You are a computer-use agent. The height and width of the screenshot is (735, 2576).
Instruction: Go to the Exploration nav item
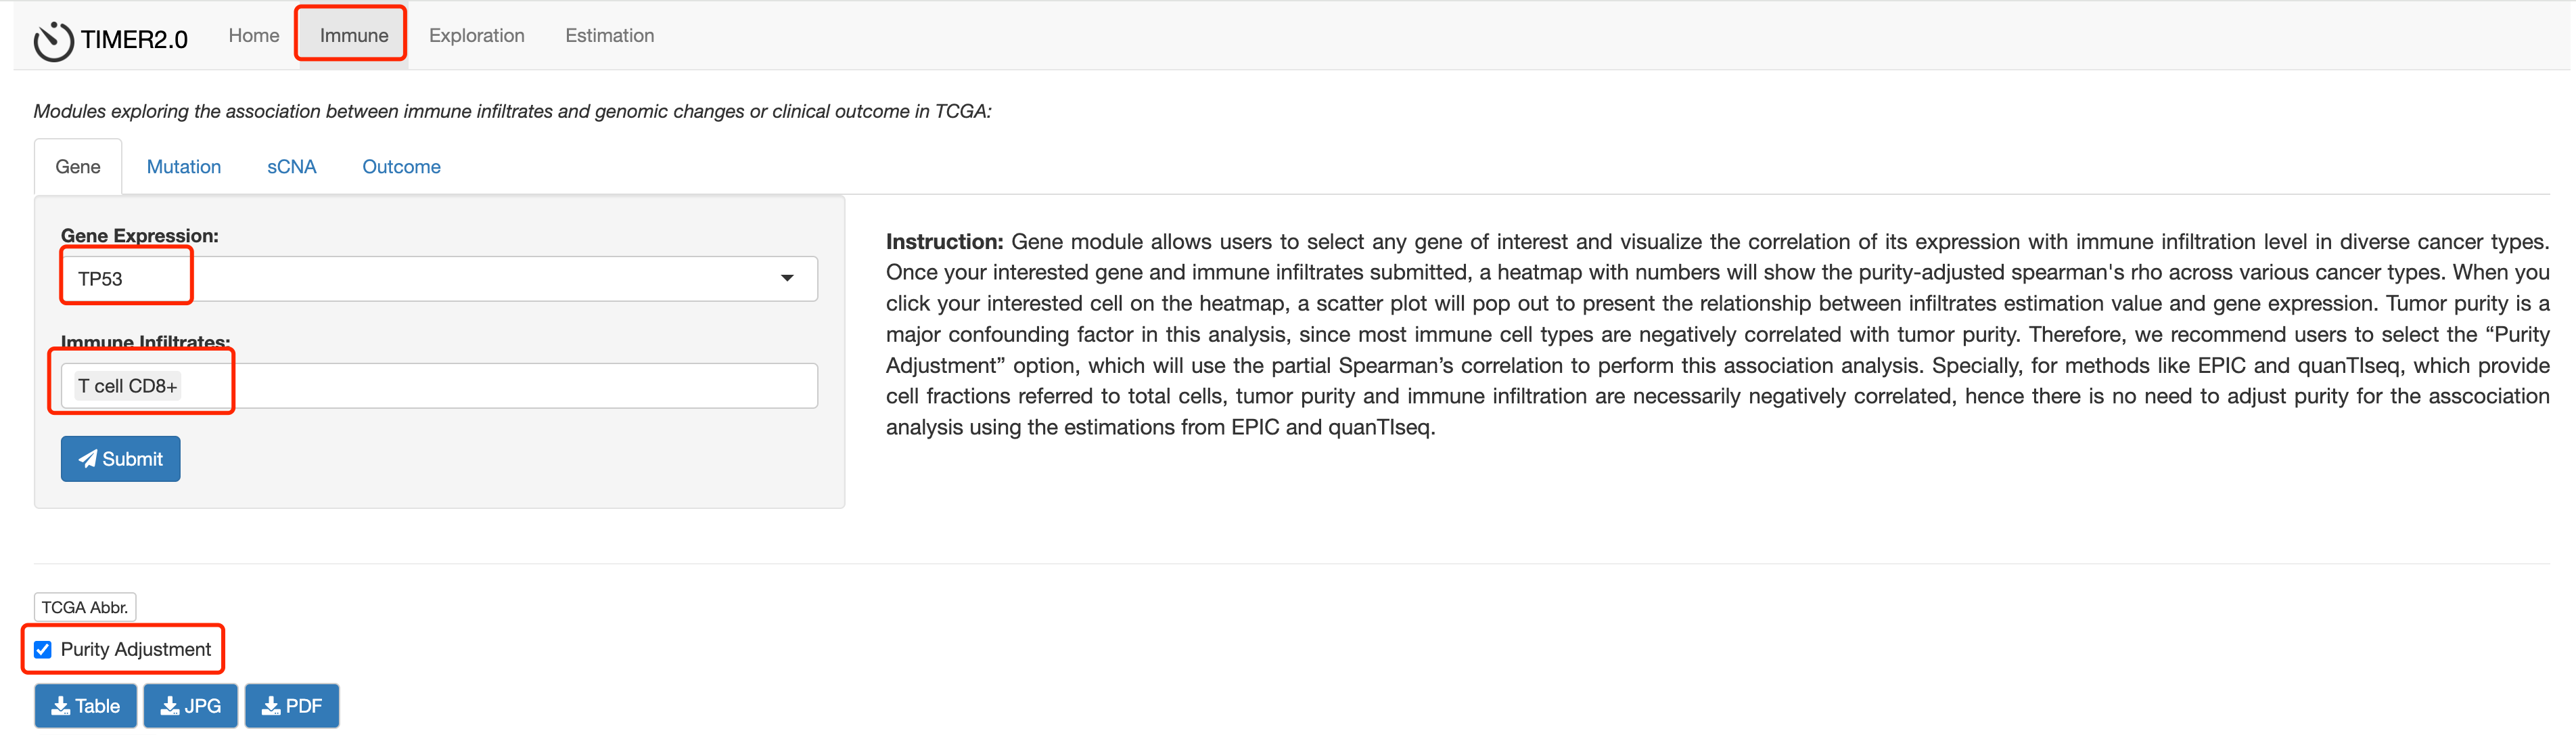coord(476,35)
